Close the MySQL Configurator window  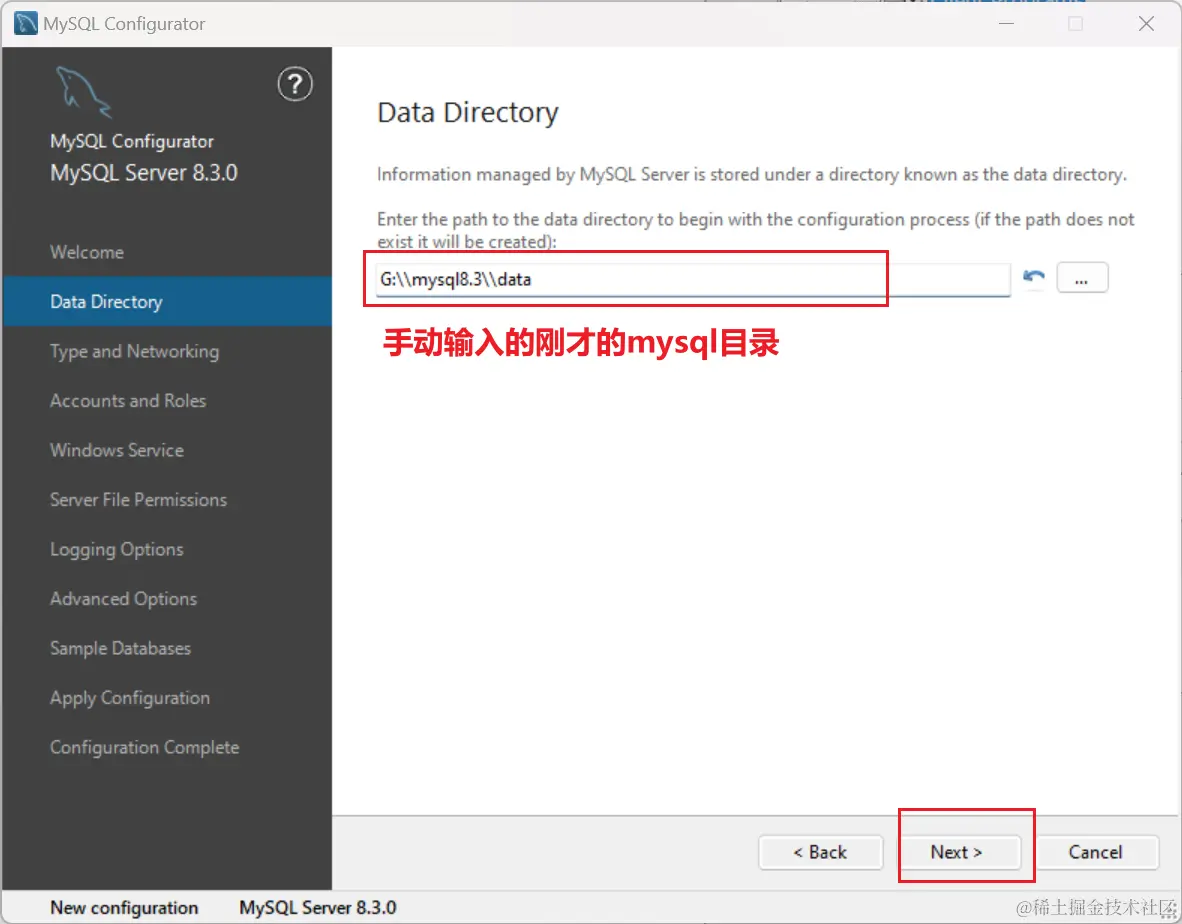click(1147, 23)
